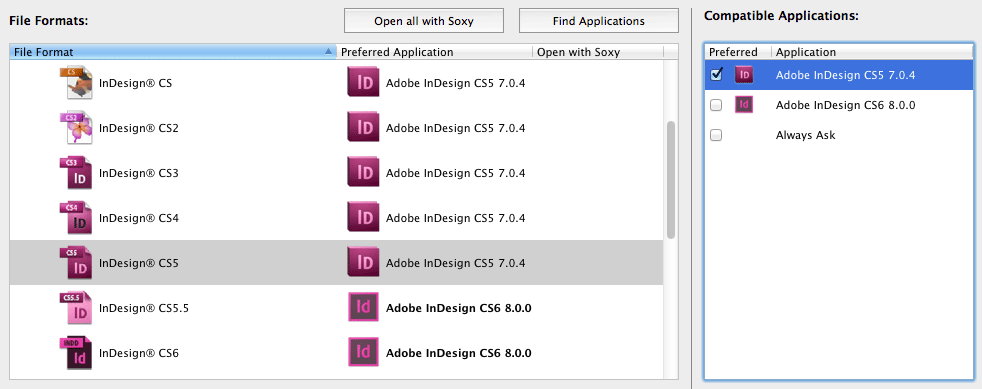Click preferred app icon in InDesign CS4 row

click(363, 218)
